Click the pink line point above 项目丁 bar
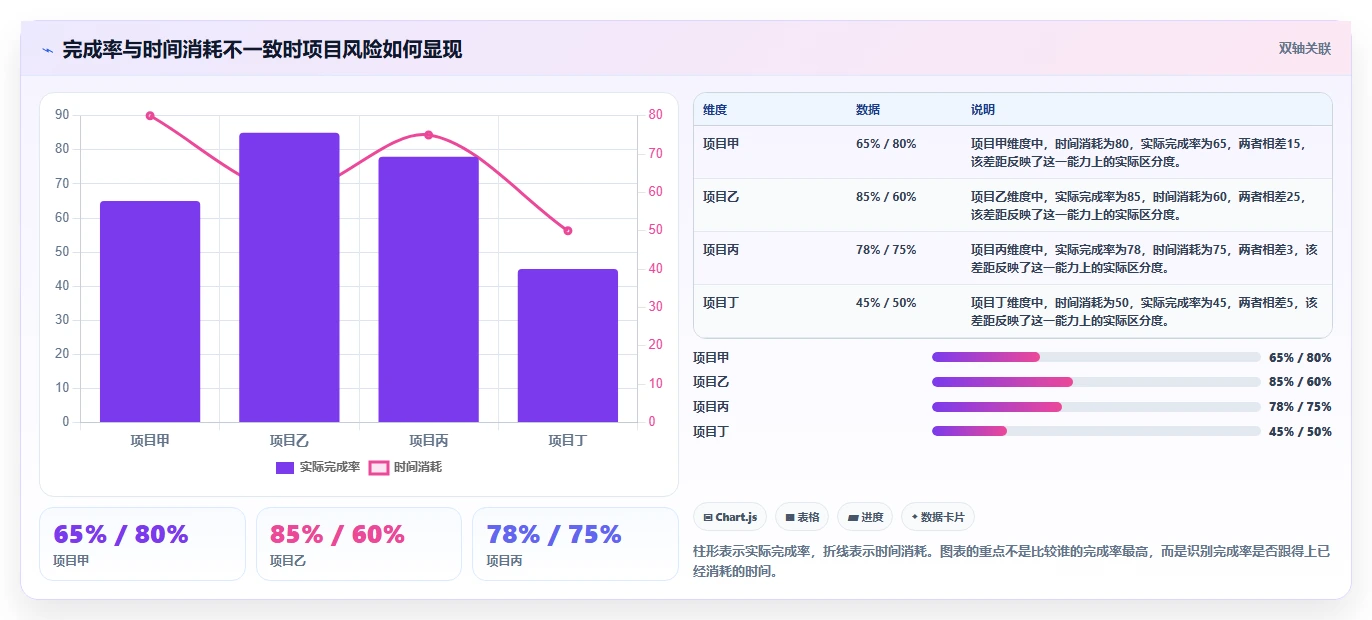The image size is (1372, 620). [x=567, y=231]
